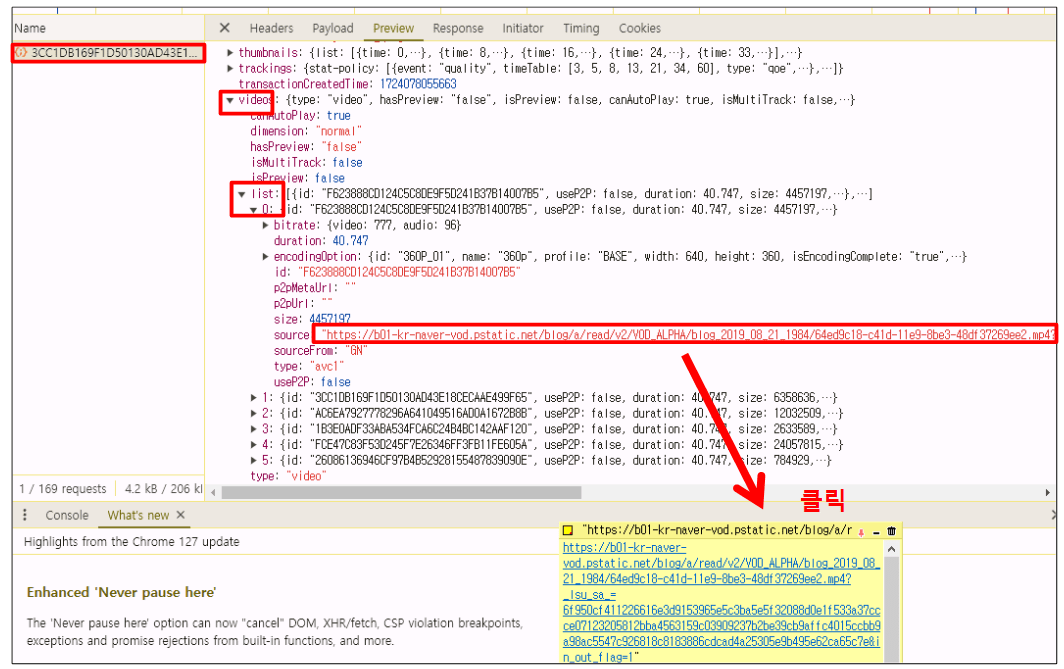
Task: Expand list item 2 with size 12032509
Action: (254, 413)
